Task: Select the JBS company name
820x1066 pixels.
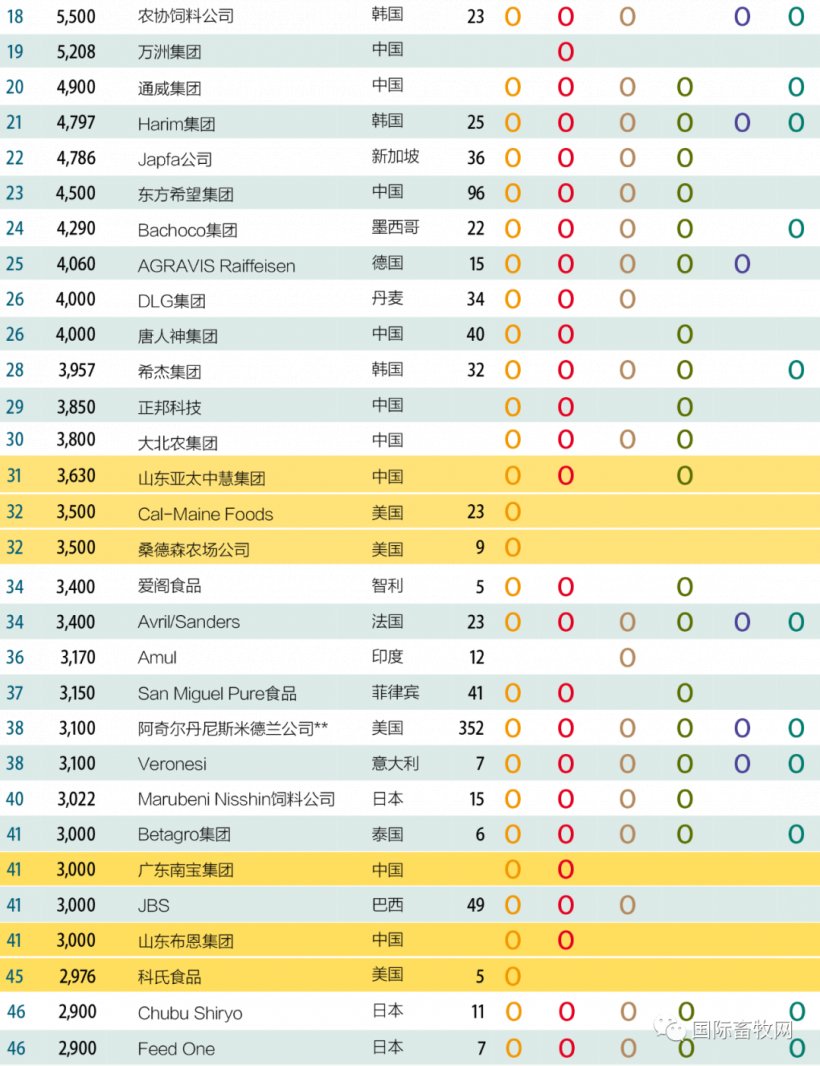Action: (x=154, y=906)
